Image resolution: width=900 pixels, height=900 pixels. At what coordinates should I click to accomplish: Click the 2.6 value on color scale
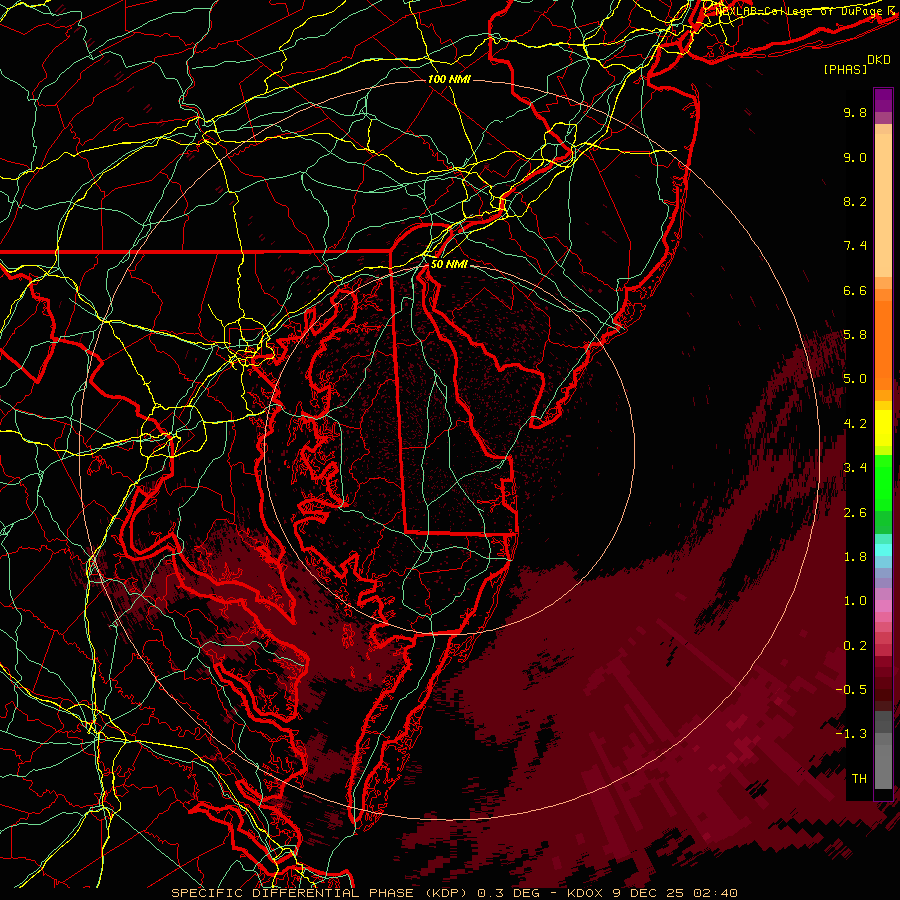(855, 513)
